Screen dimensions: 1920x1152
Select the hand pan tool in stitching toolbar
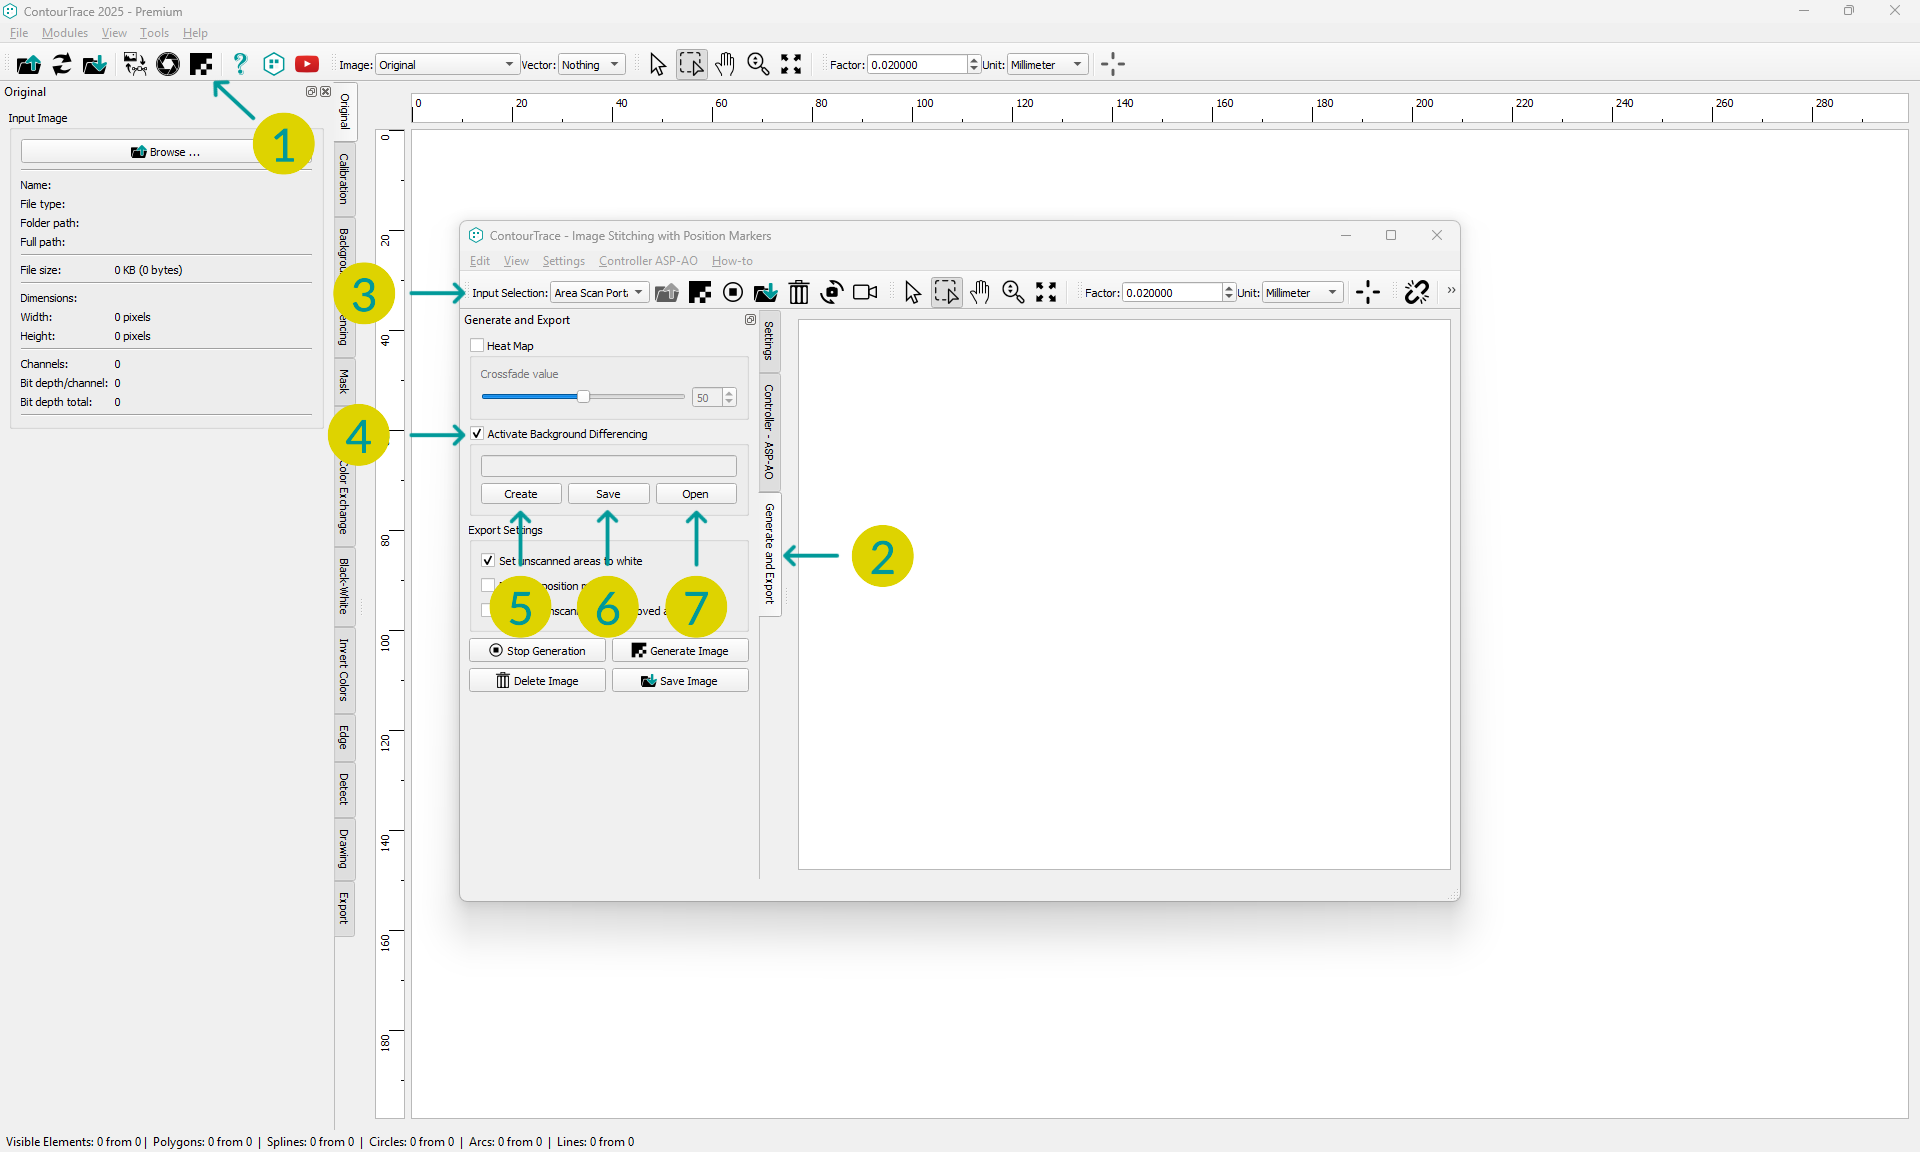(x=980, y=292)
